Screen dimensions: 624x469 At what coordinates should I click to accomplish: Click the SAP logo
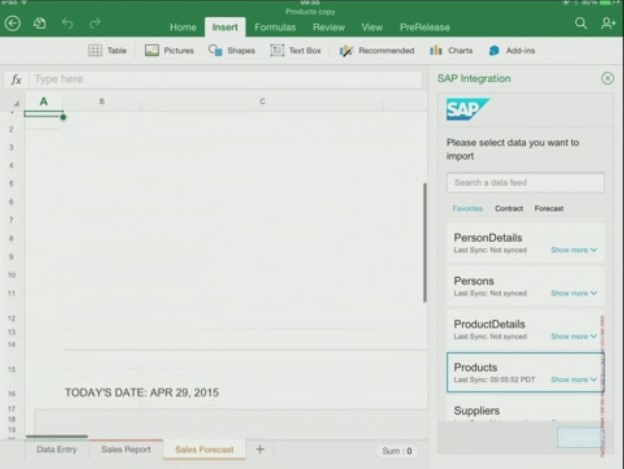coord(468,109)
